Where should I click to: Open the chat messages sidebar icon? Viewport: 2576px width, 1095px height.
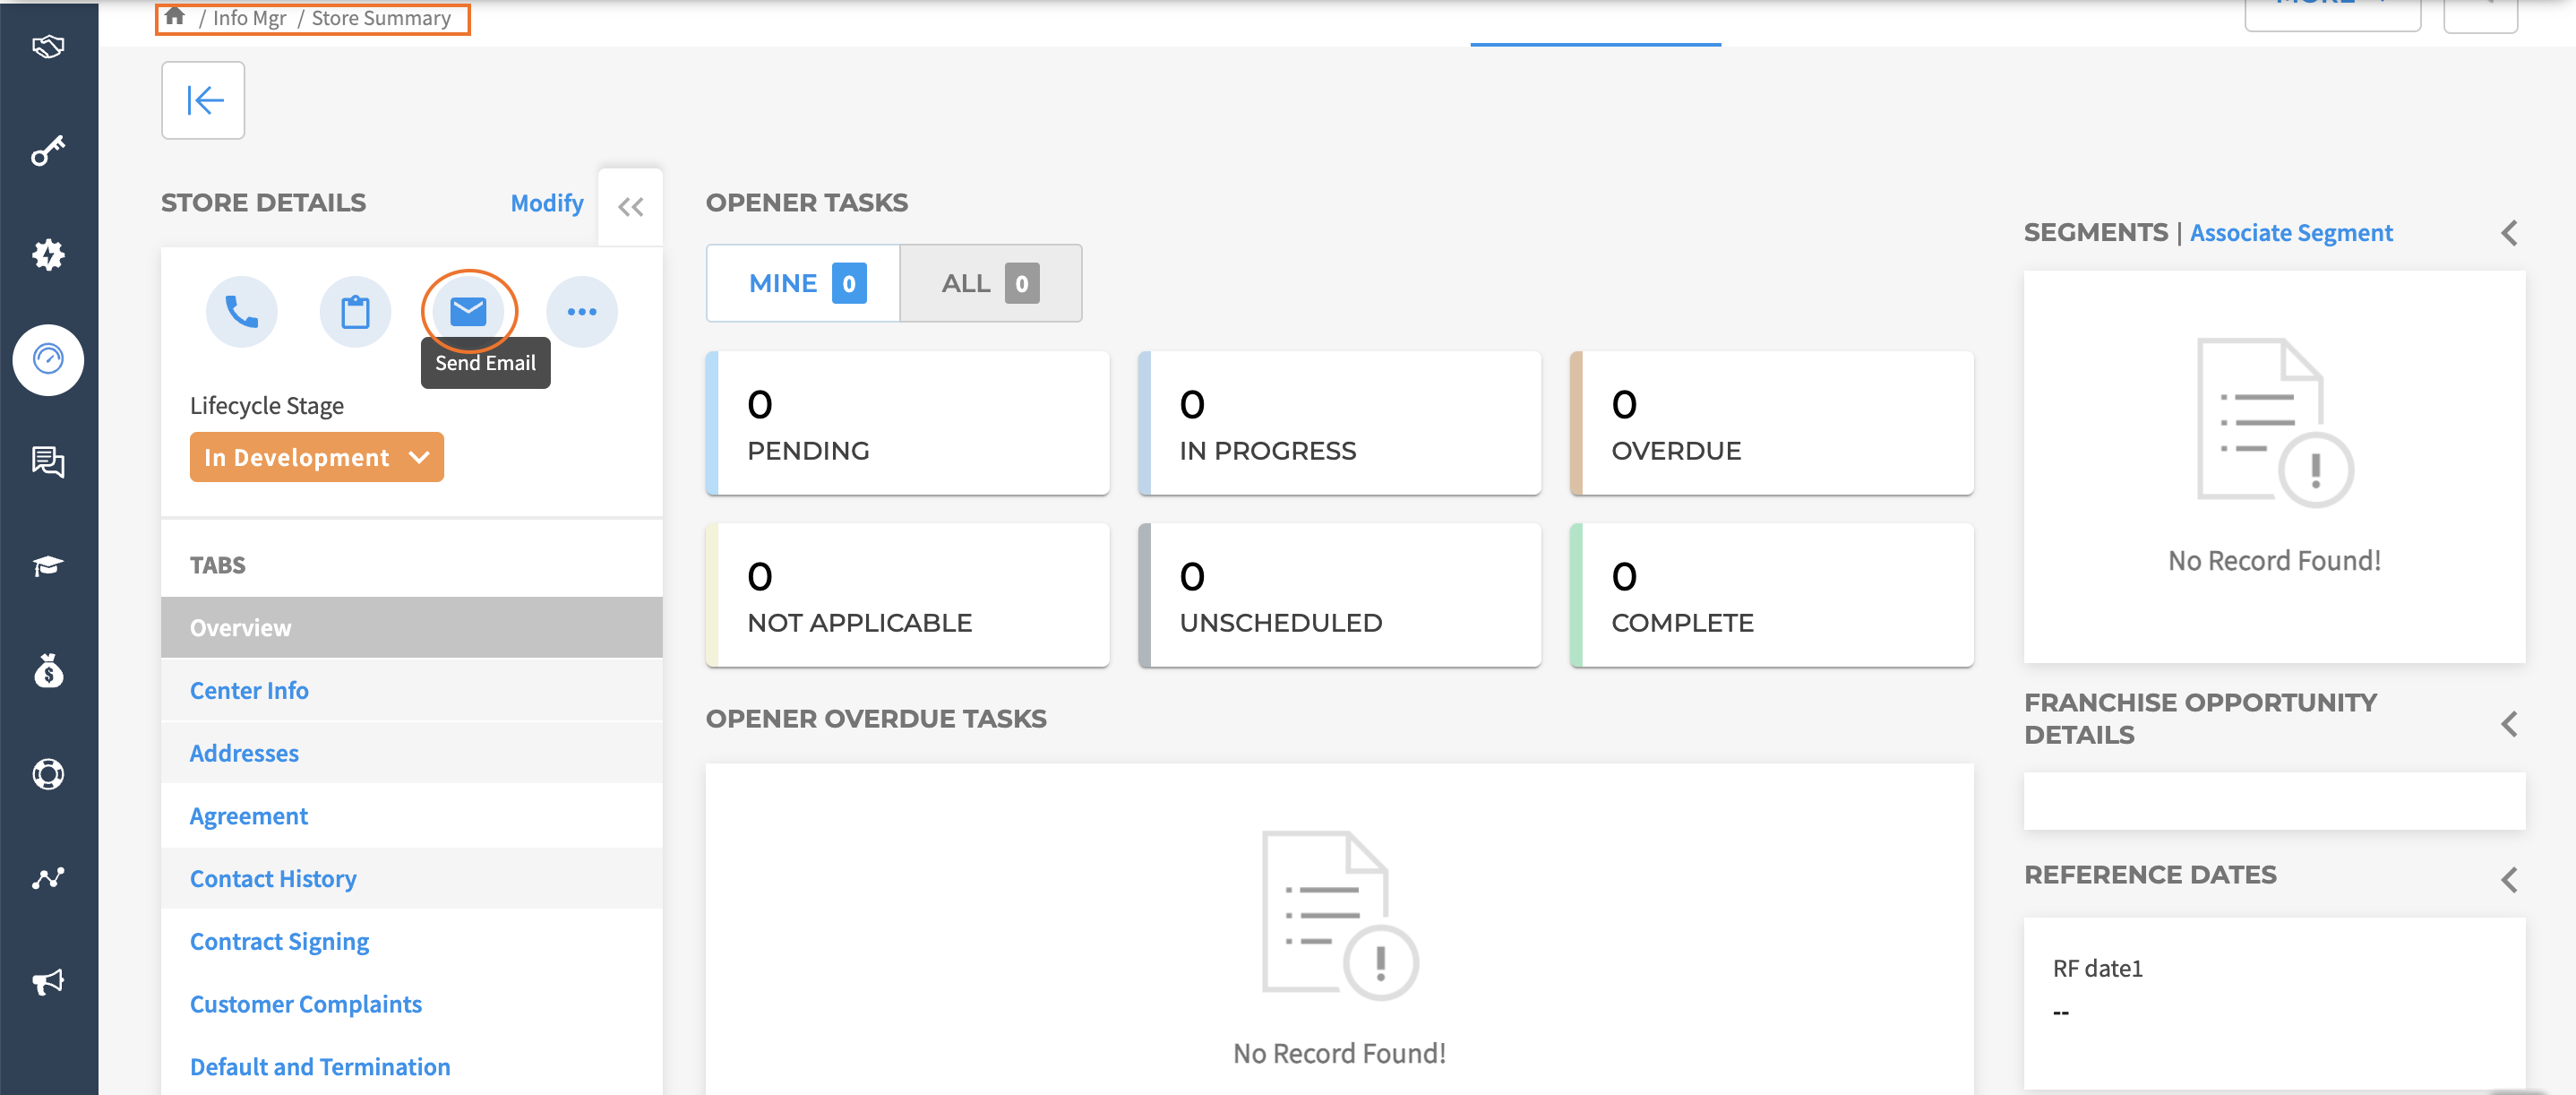48,462
